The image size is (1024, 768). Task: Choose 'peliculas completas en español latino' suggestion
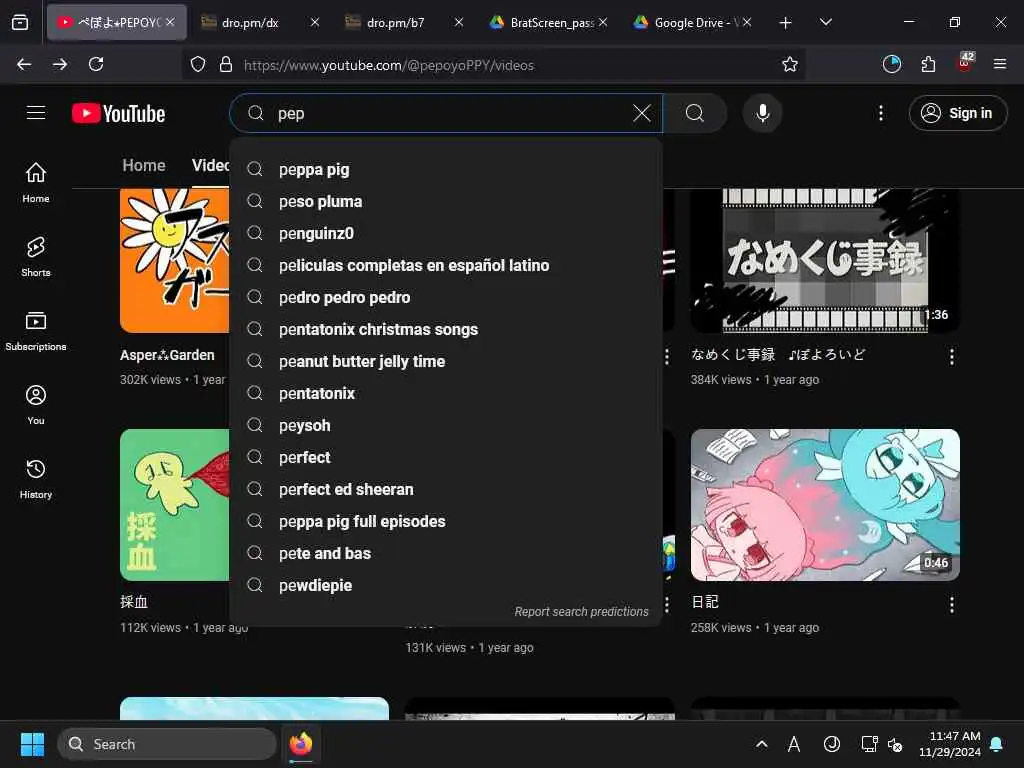point(446,266)
